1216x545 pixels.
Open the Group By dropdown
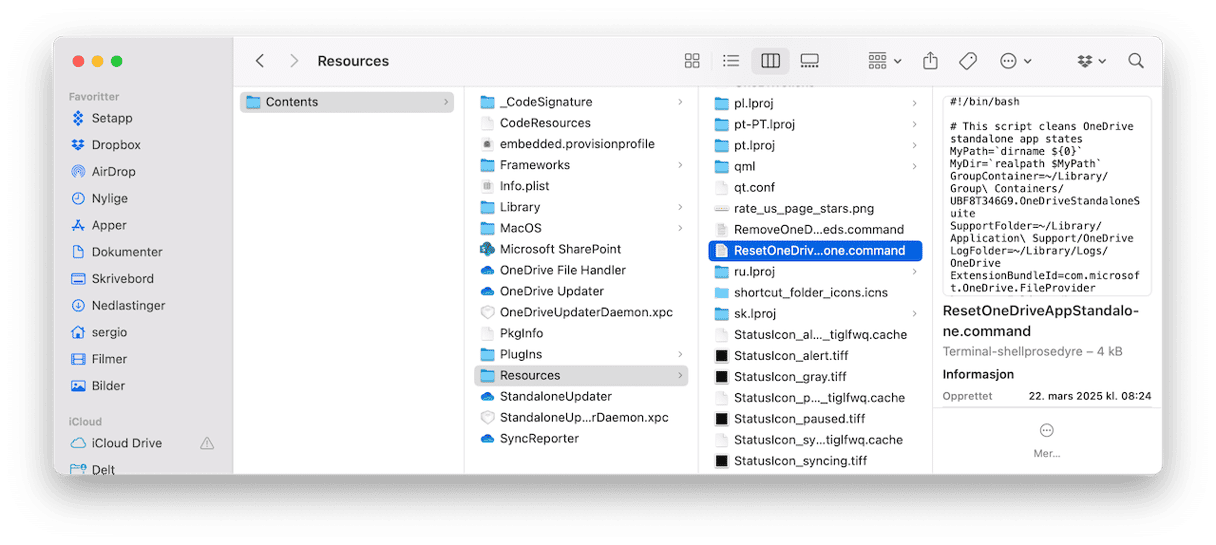point(885,61)
